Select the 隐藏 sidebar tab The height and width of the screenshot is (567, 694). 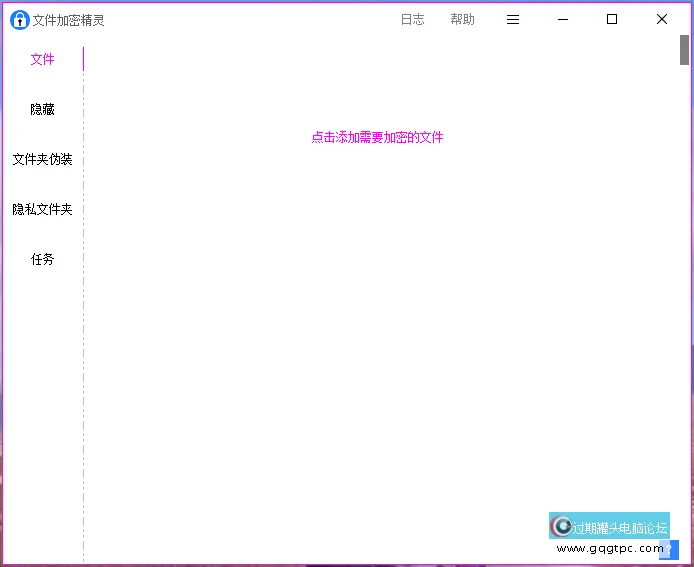pyautogui.click(x=42, y=110)
